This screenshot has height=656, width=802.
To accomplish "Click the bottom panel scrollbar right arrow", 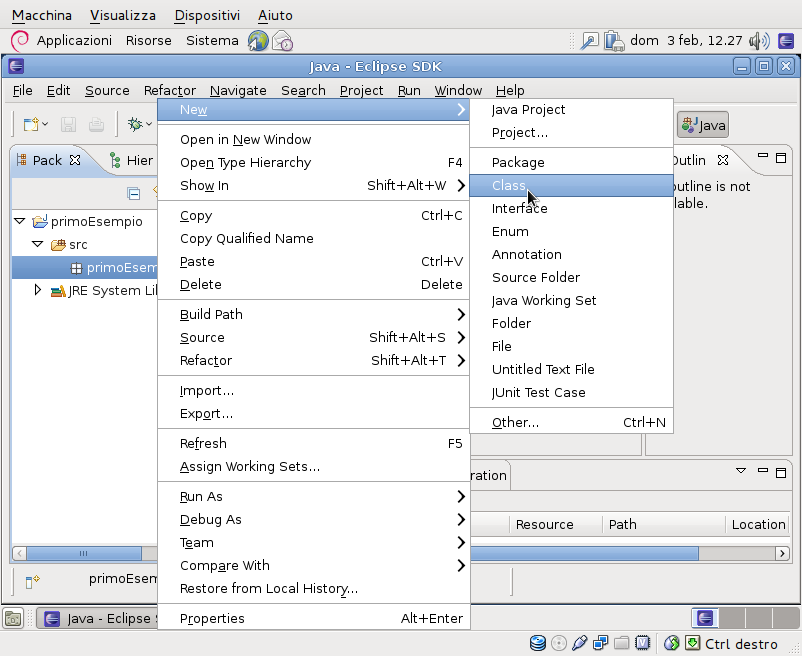I will (782, 553).
